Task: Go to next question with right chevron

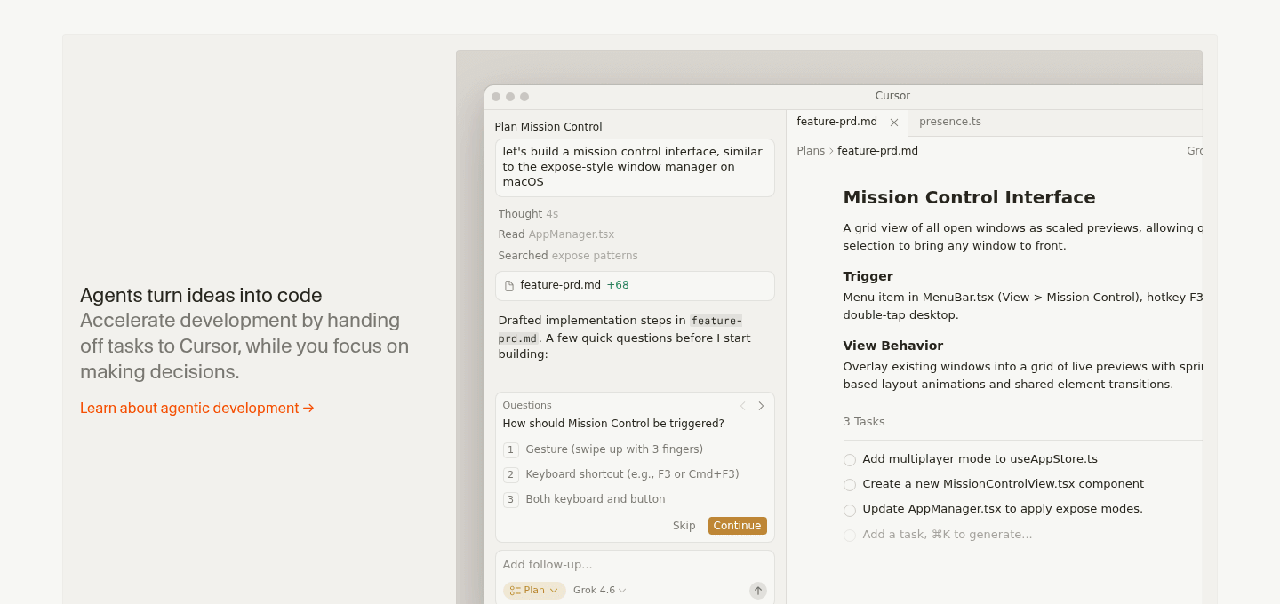Action: tap(761, 406)
